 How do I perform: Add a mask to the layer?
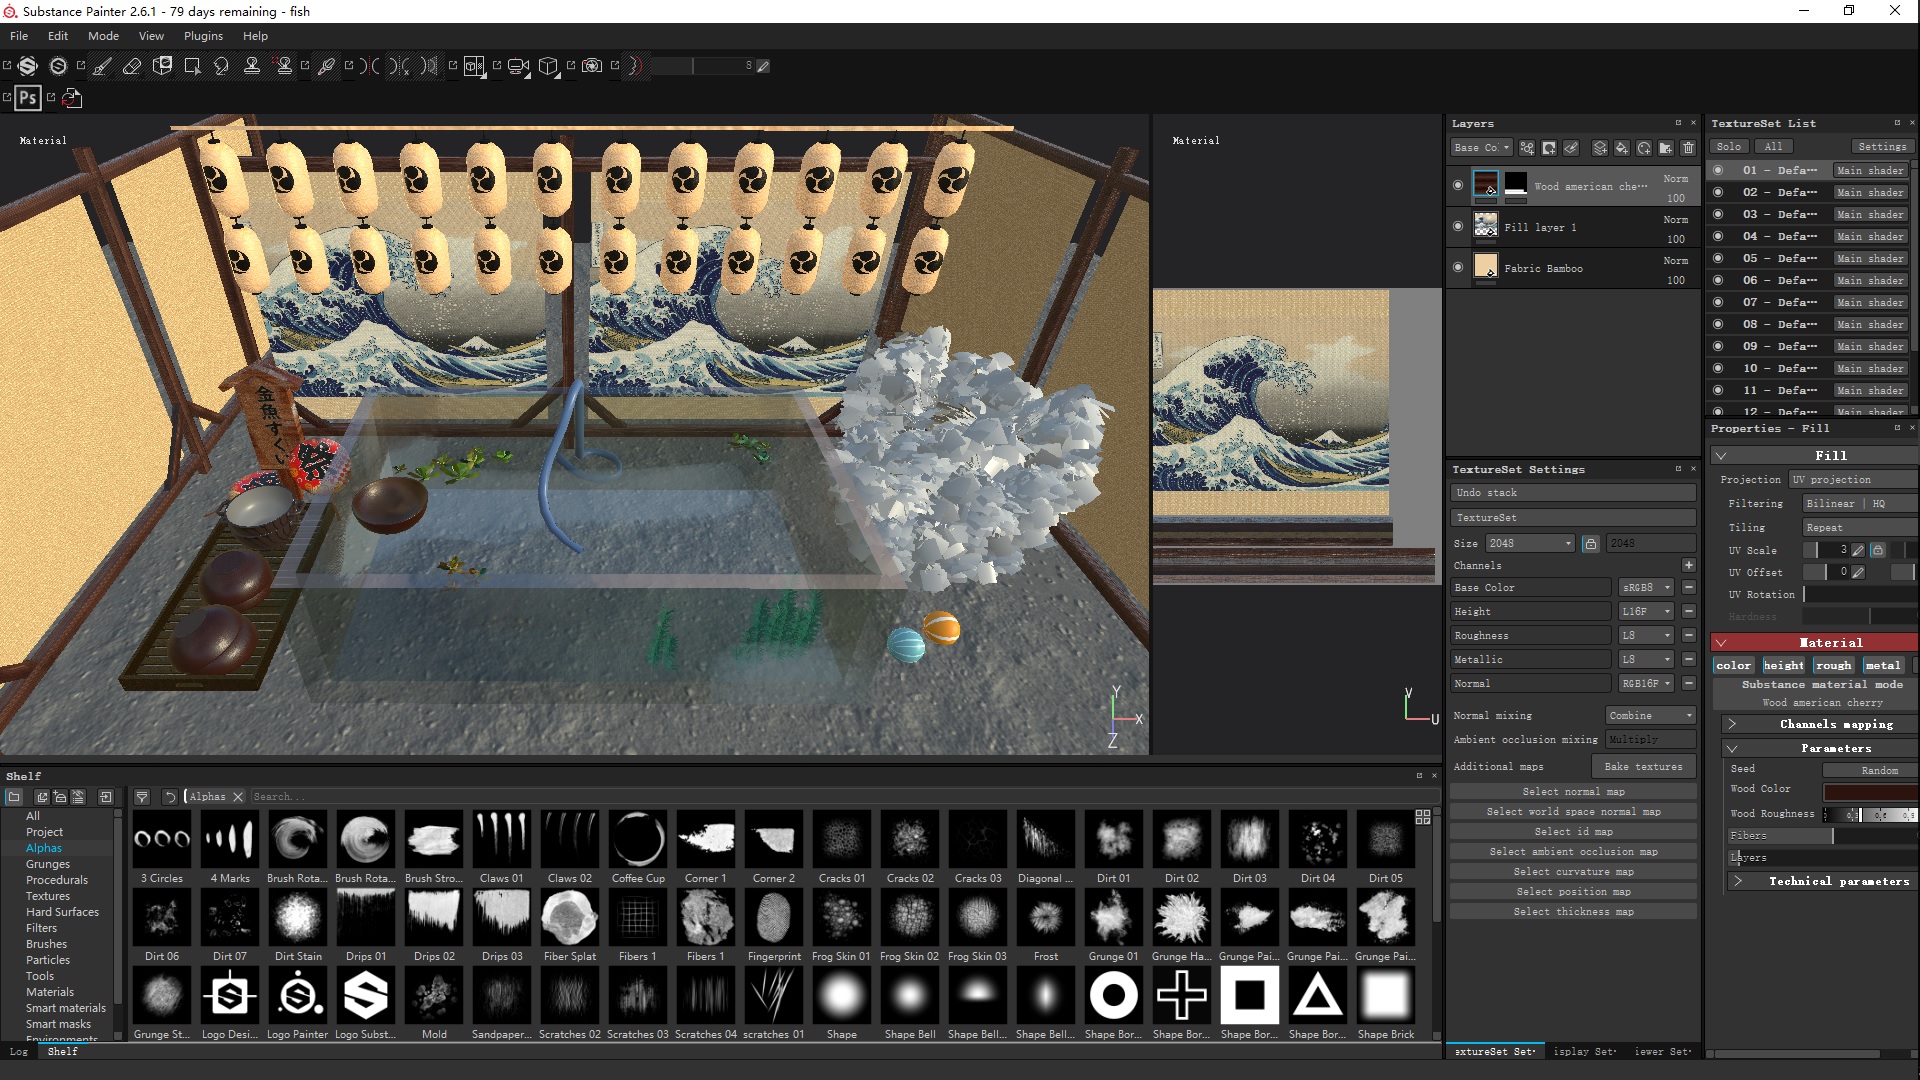[x=1549, y=148]
